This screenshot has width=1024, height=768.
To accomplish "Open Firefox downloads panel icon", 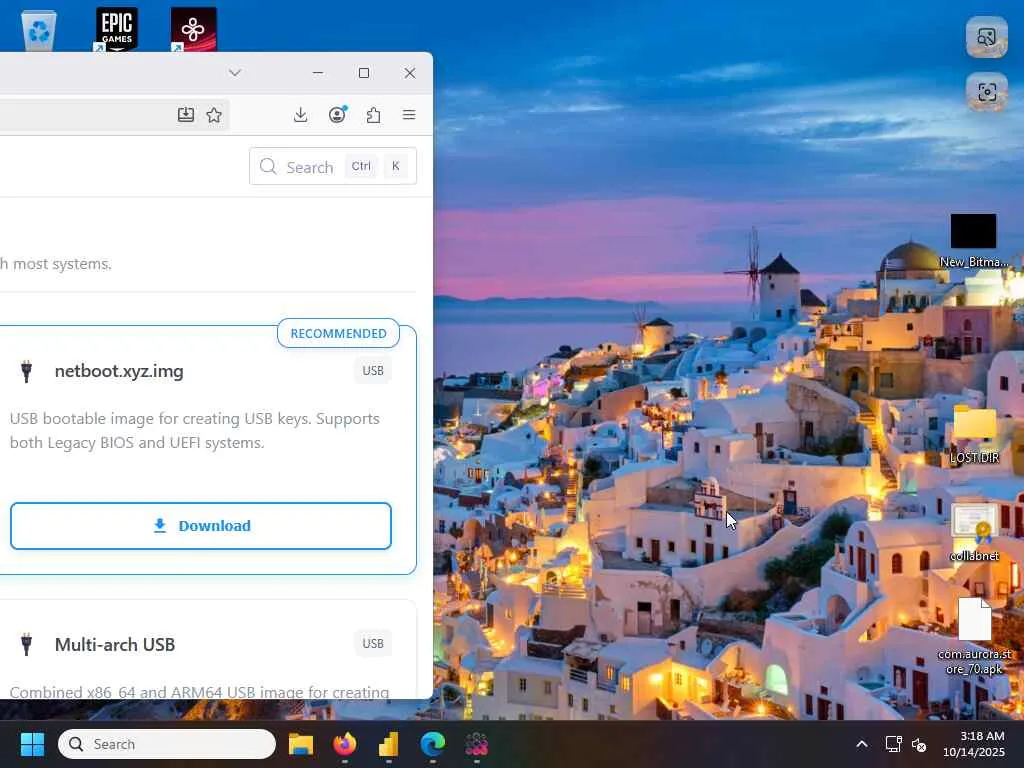I will pos(300,116).
